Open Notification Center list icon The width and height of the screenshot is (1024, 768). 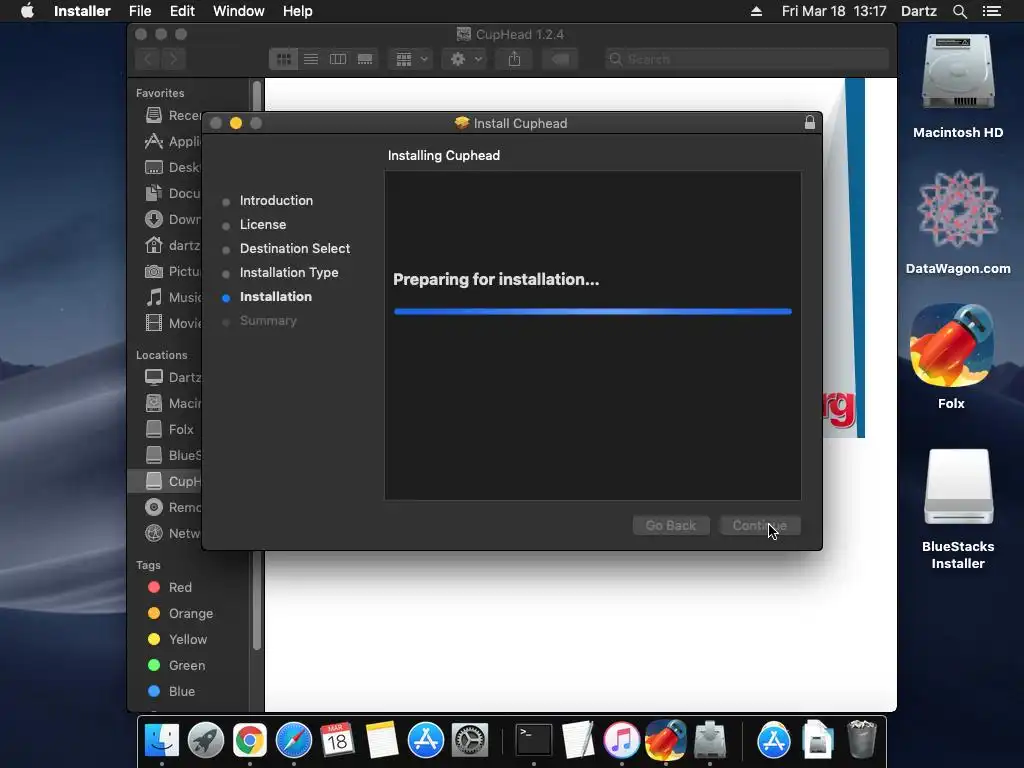(x=992, y=11)
